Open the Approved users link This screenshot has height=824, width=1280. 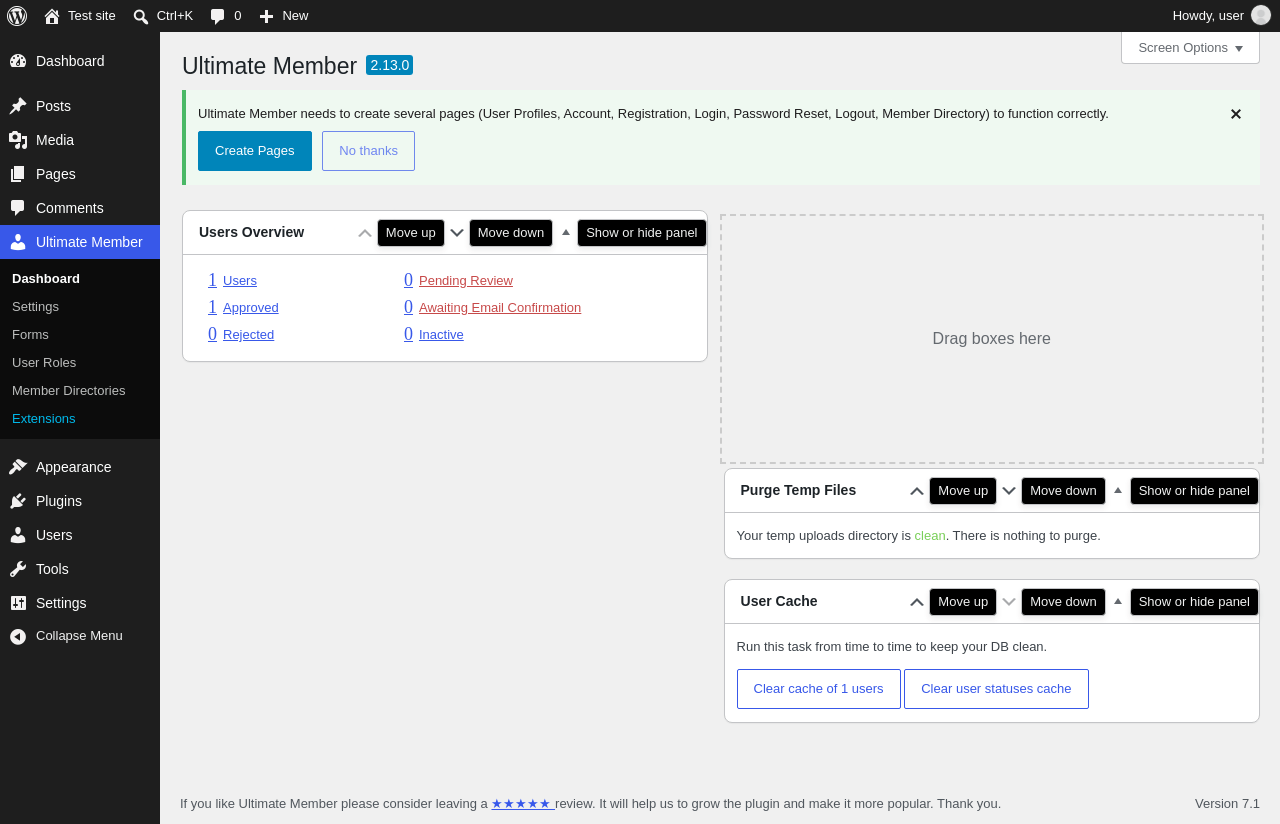[x=251, y=308]
